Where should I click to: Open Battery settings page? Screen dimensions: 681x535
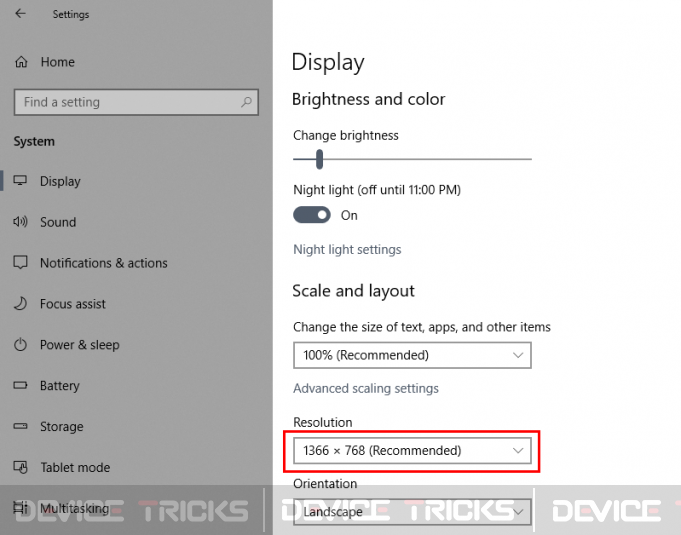60,386
